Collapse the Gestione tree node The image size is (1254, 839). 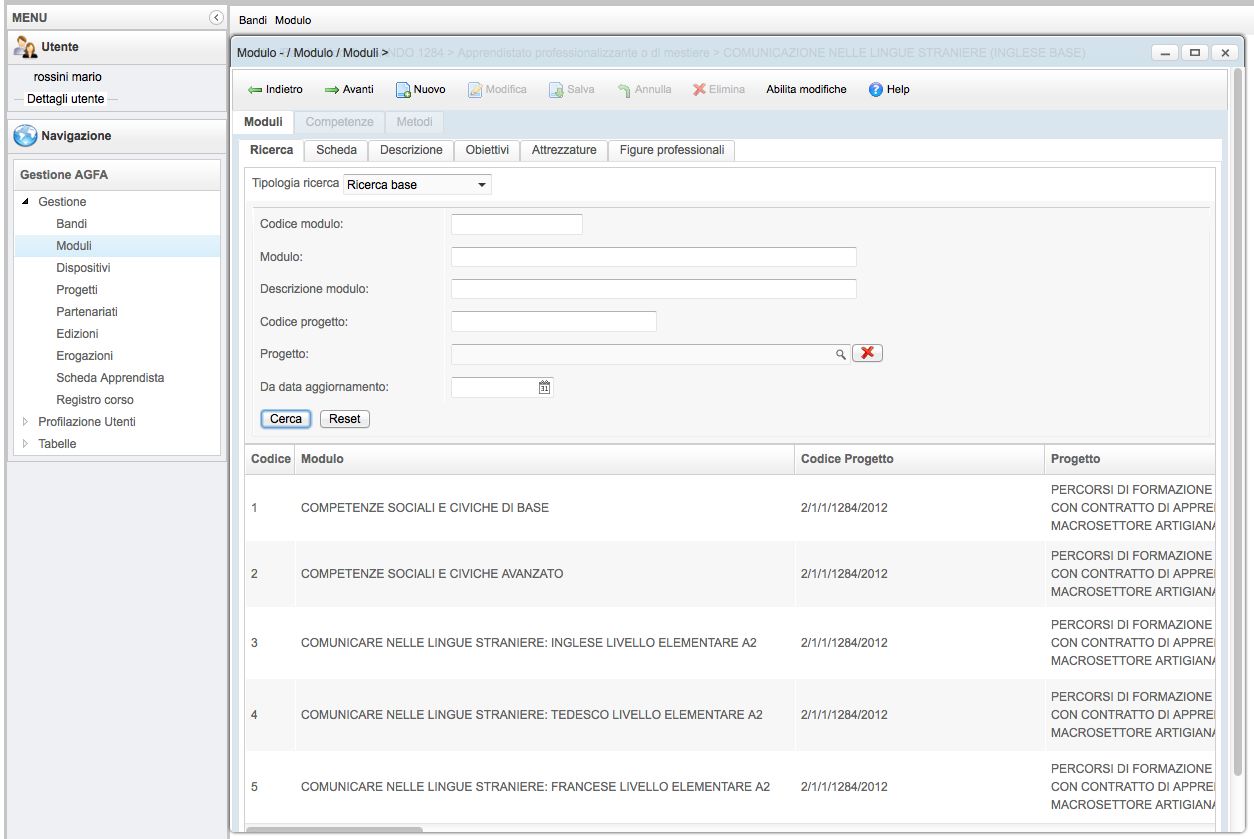point(26,202)
